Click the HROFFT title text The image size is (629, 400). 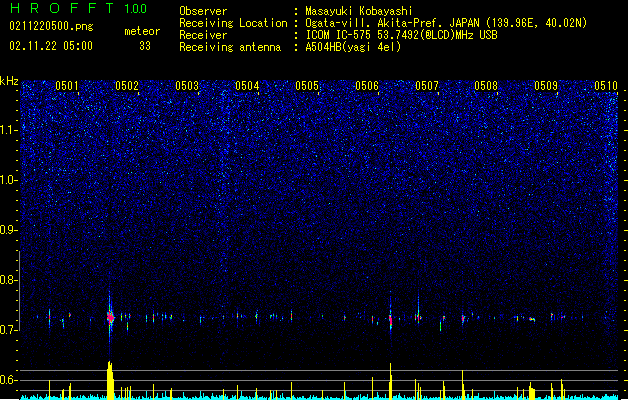(62, 8)
